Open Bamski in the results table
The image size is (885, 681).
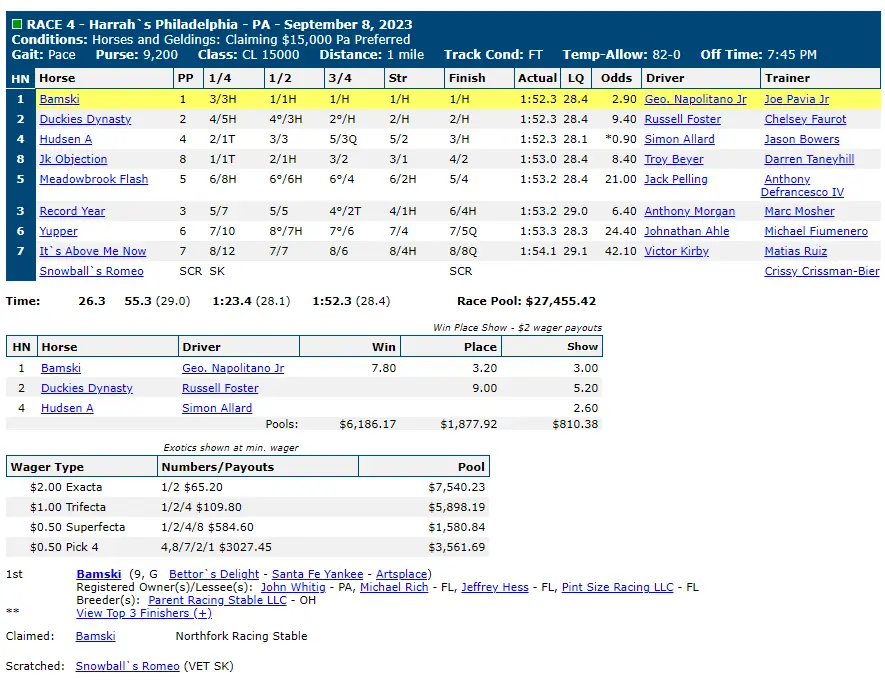coord(59,99)
